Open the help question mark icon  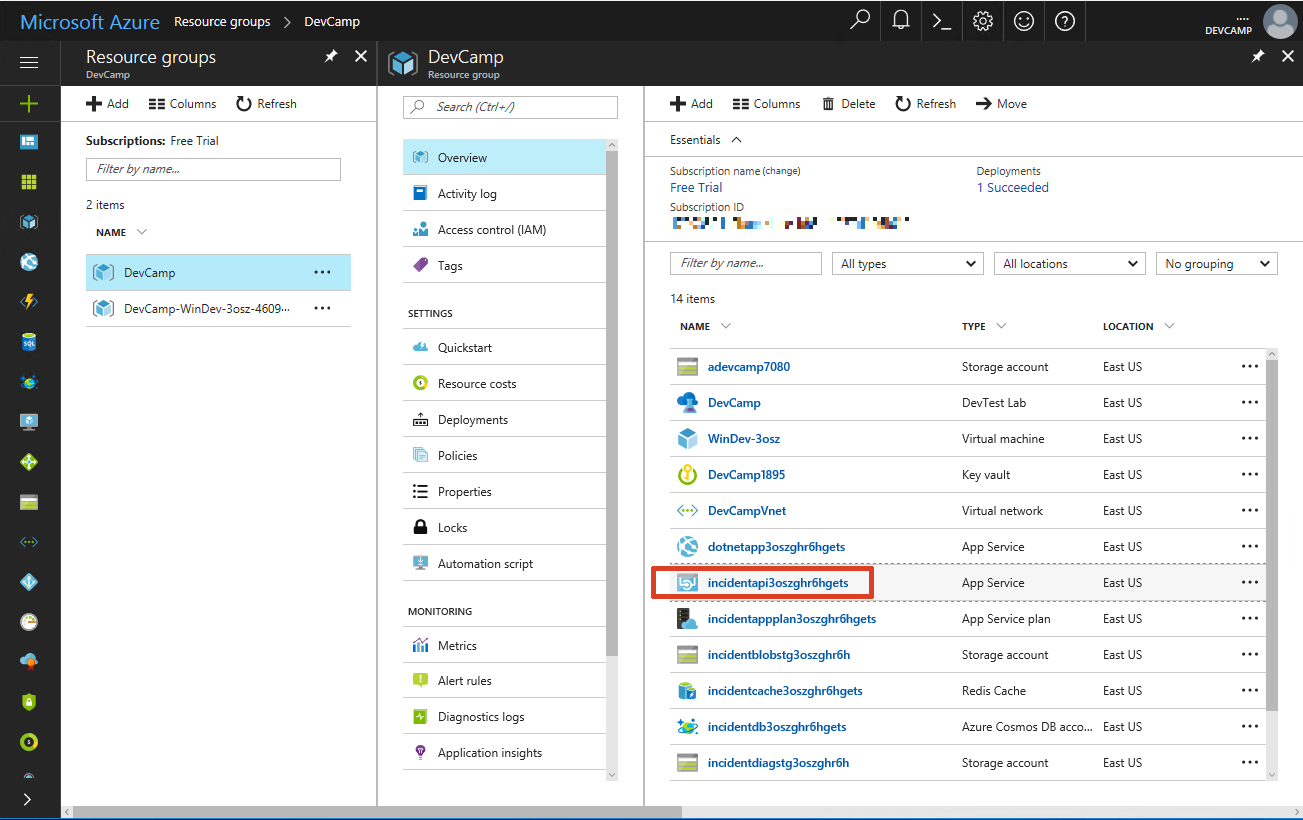click(1065, 20)
